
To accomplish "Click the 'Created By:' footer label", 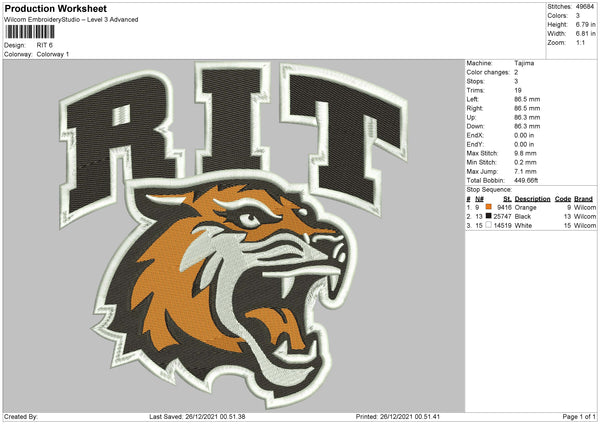I will 21,416.
